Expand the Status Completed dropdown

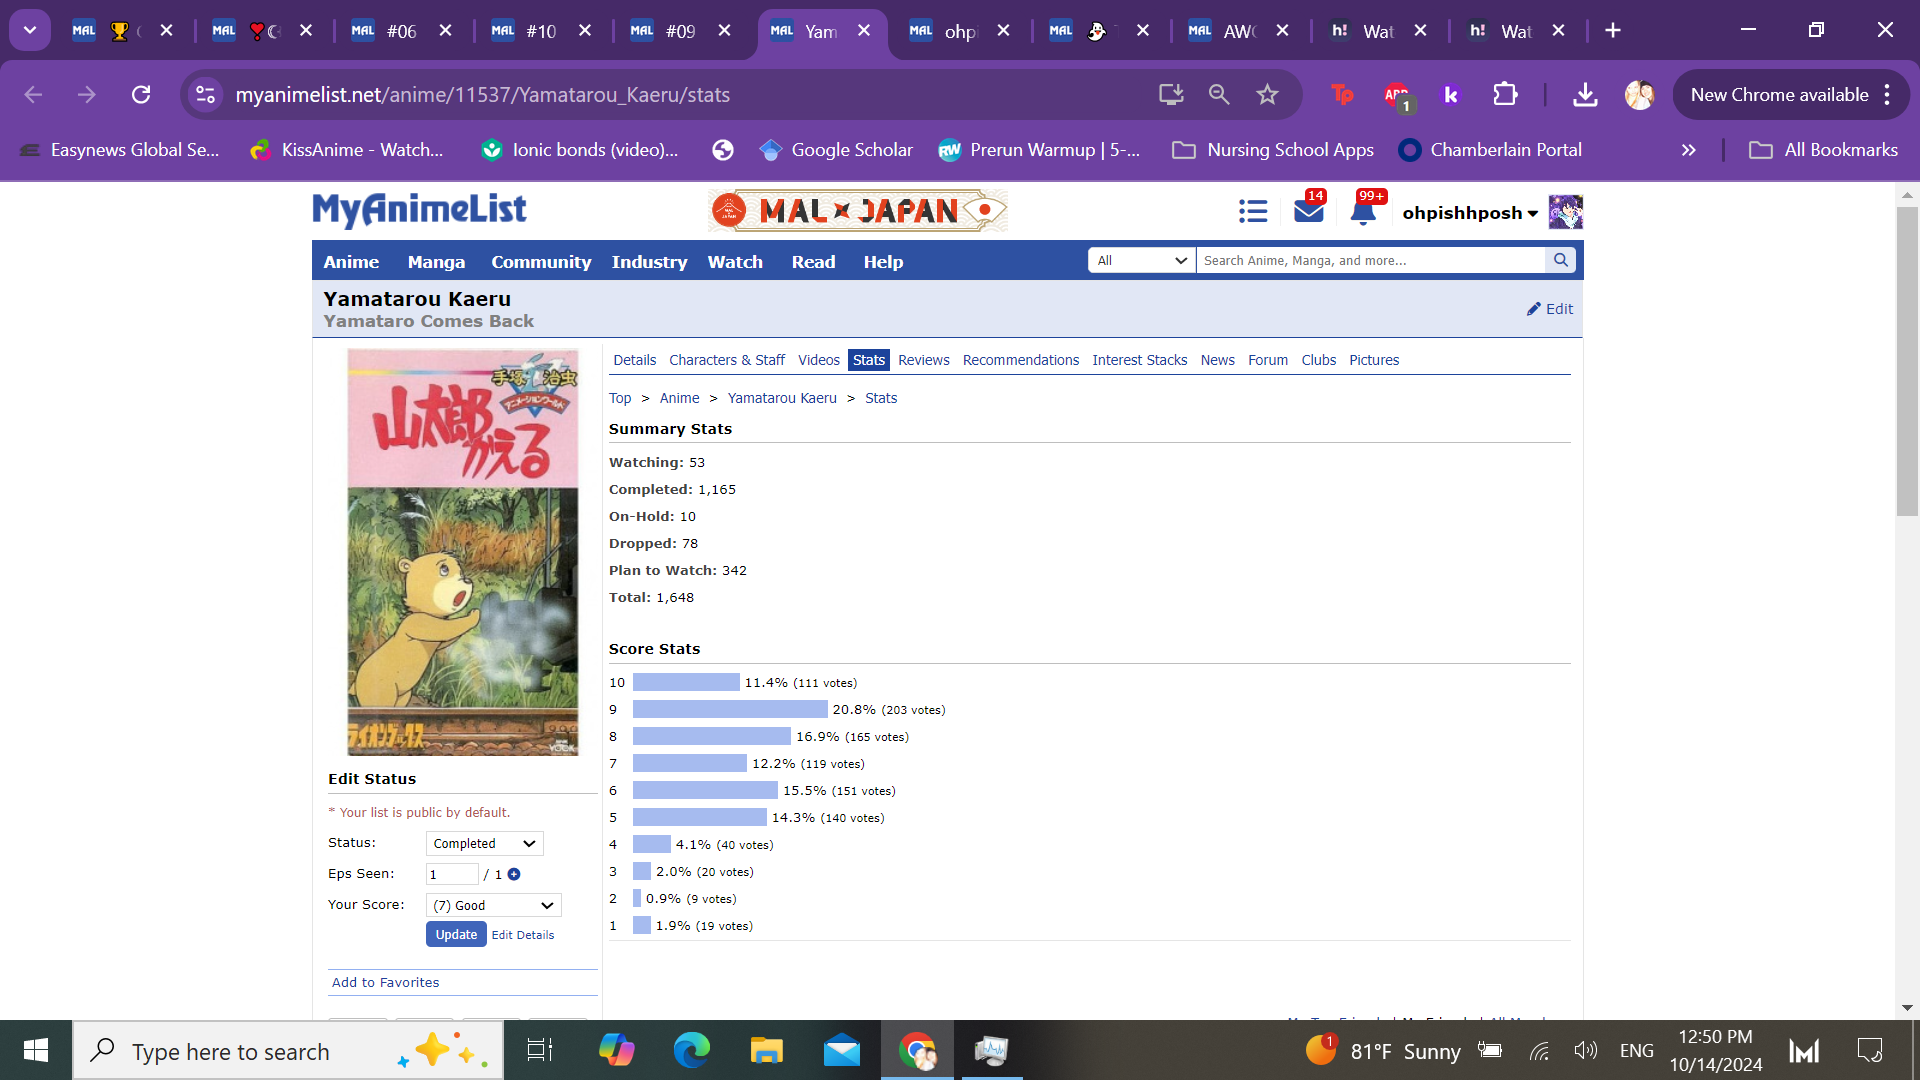[x=485, y=844]
